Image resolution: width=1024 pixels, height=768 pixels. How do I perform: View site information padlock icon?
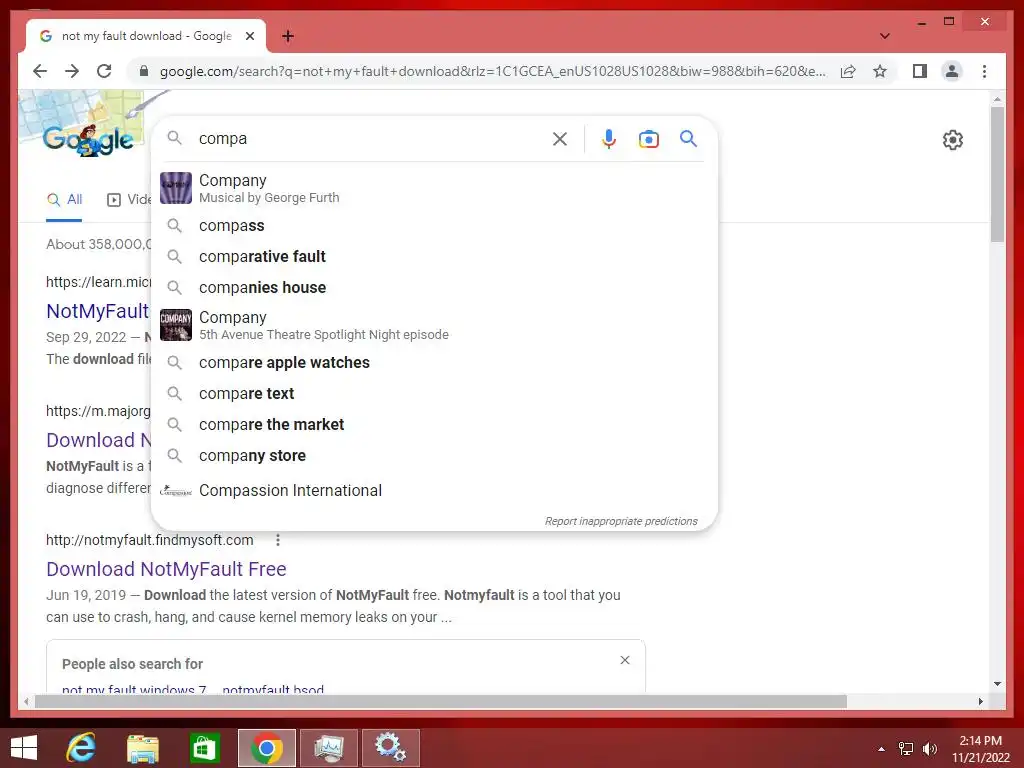[x=144, y=71]
